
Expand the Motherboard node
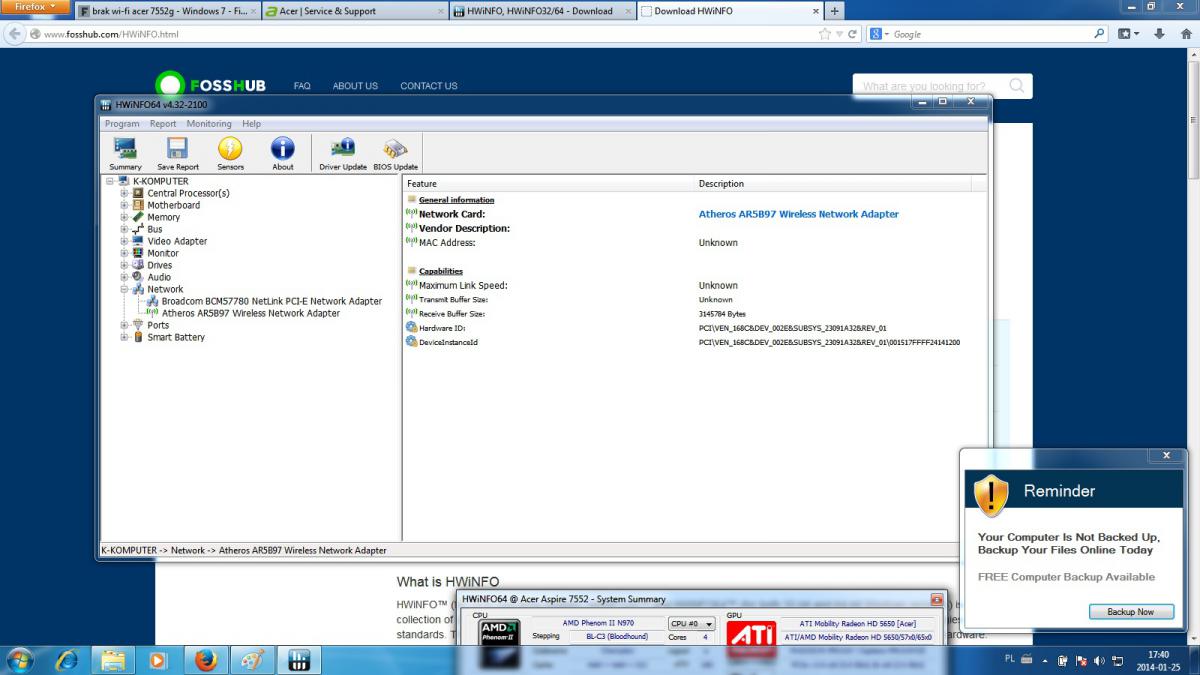tap(125, 205)
